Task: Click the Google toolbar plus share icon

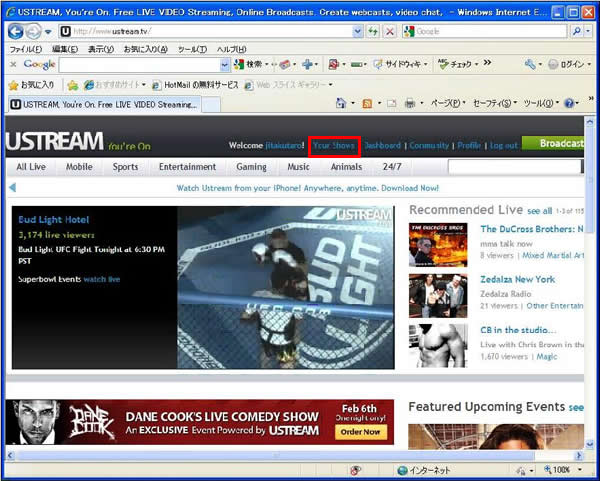Action: (x=307, y=64)
